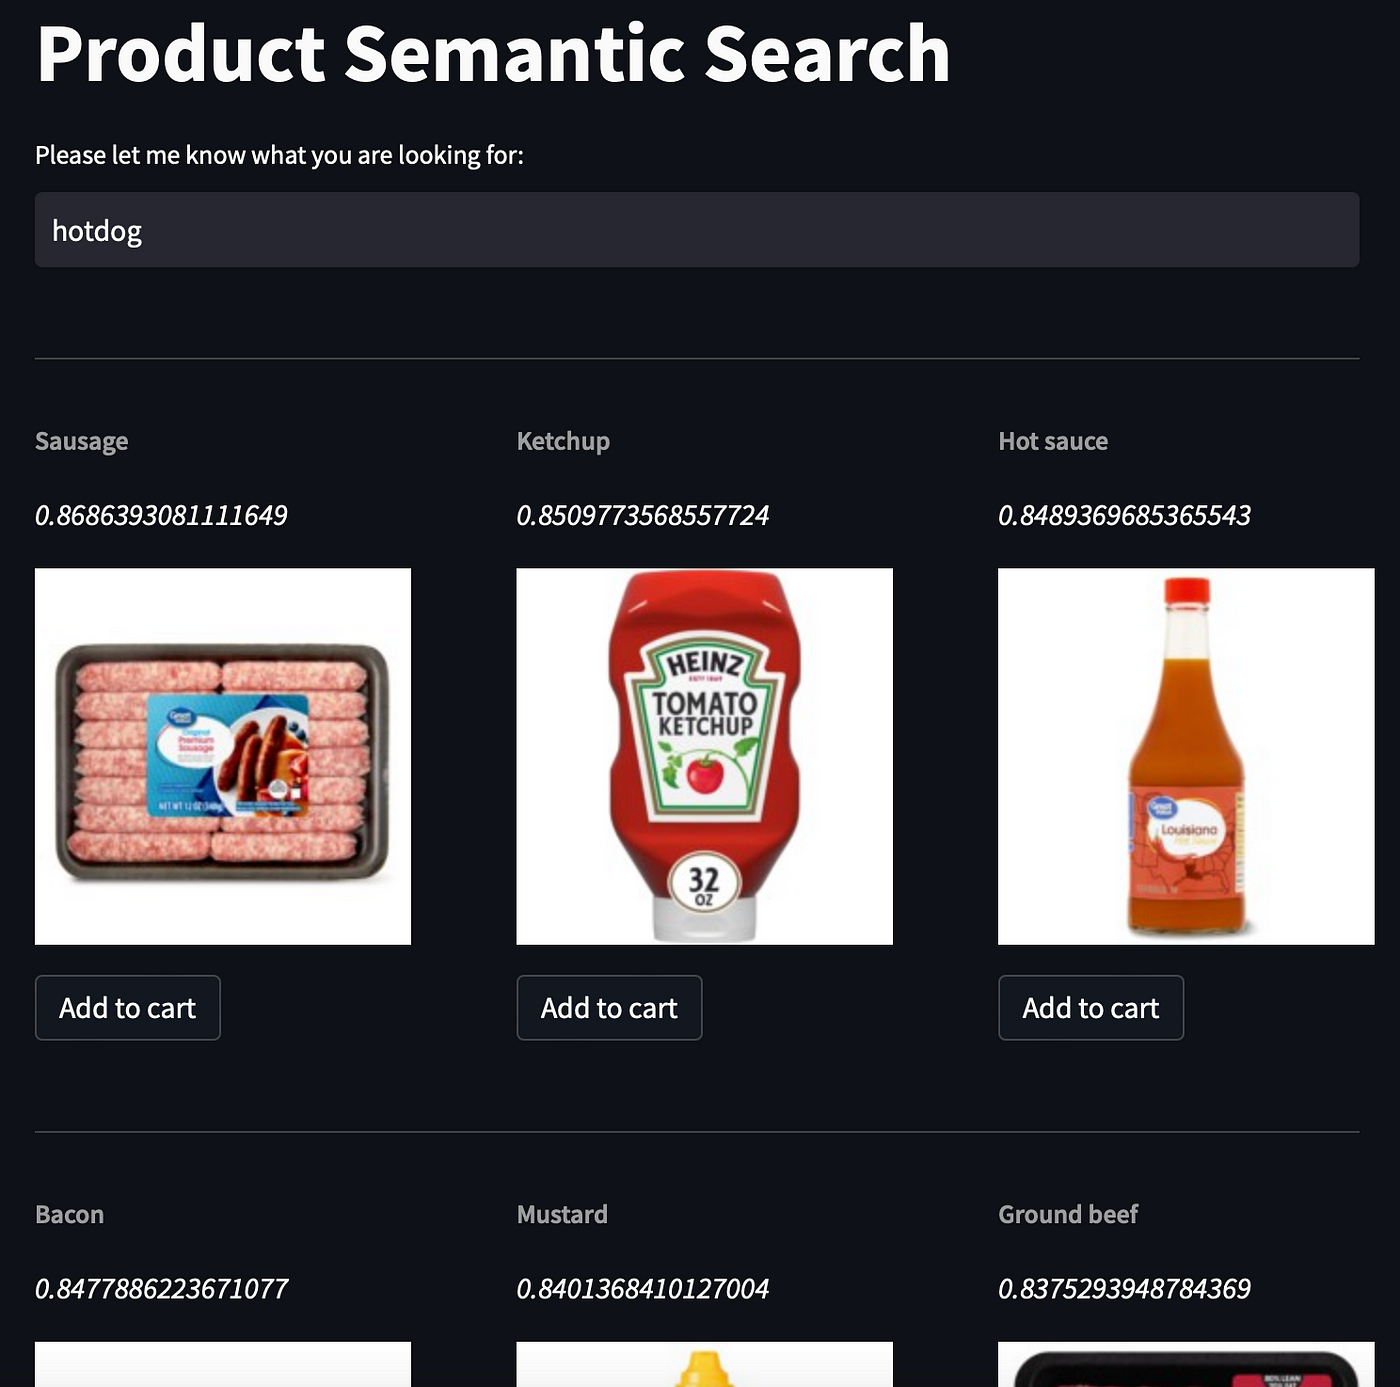
Task: Select the 'Ground beef' product title
Action: coord(1068,1214)
